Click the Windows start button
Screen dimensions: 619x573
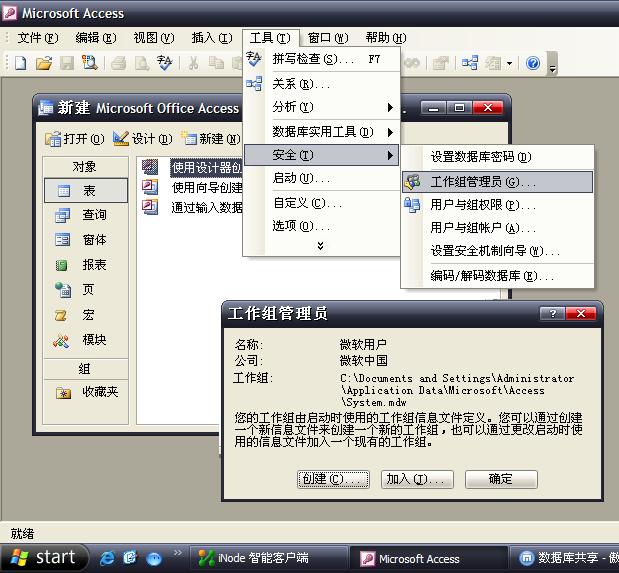click(44, 558)
